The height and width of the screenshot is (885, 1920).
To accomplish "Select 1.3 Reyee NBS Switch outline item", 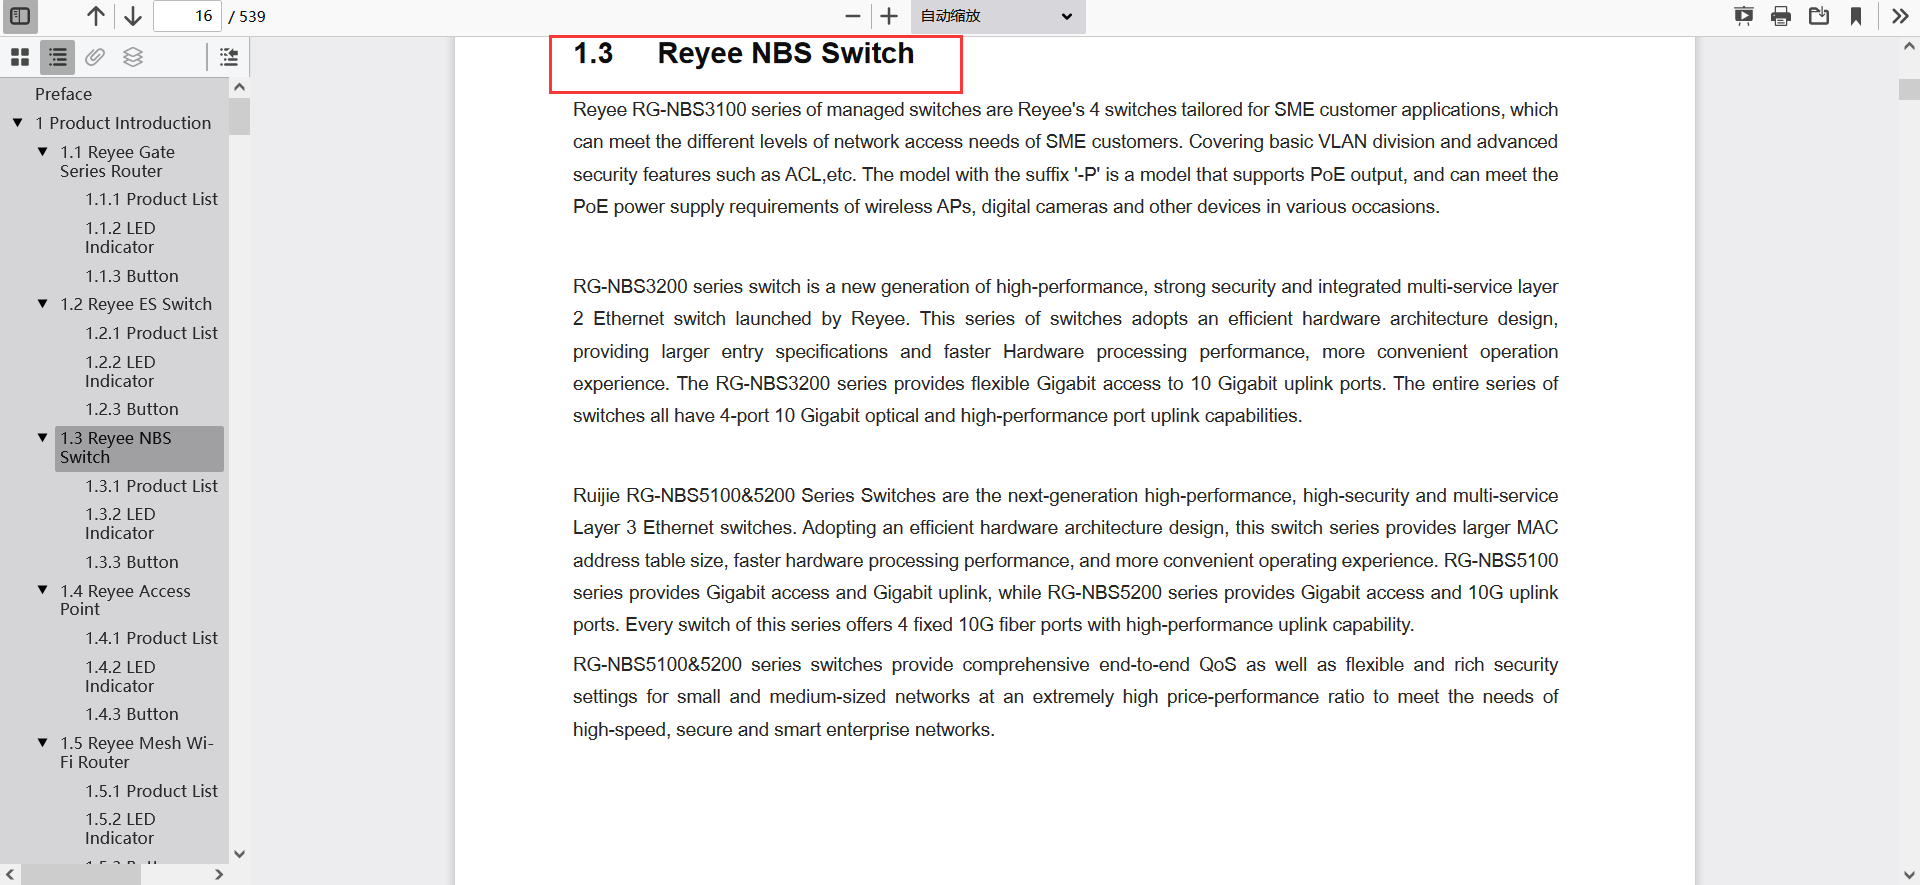I will point(139,448).
